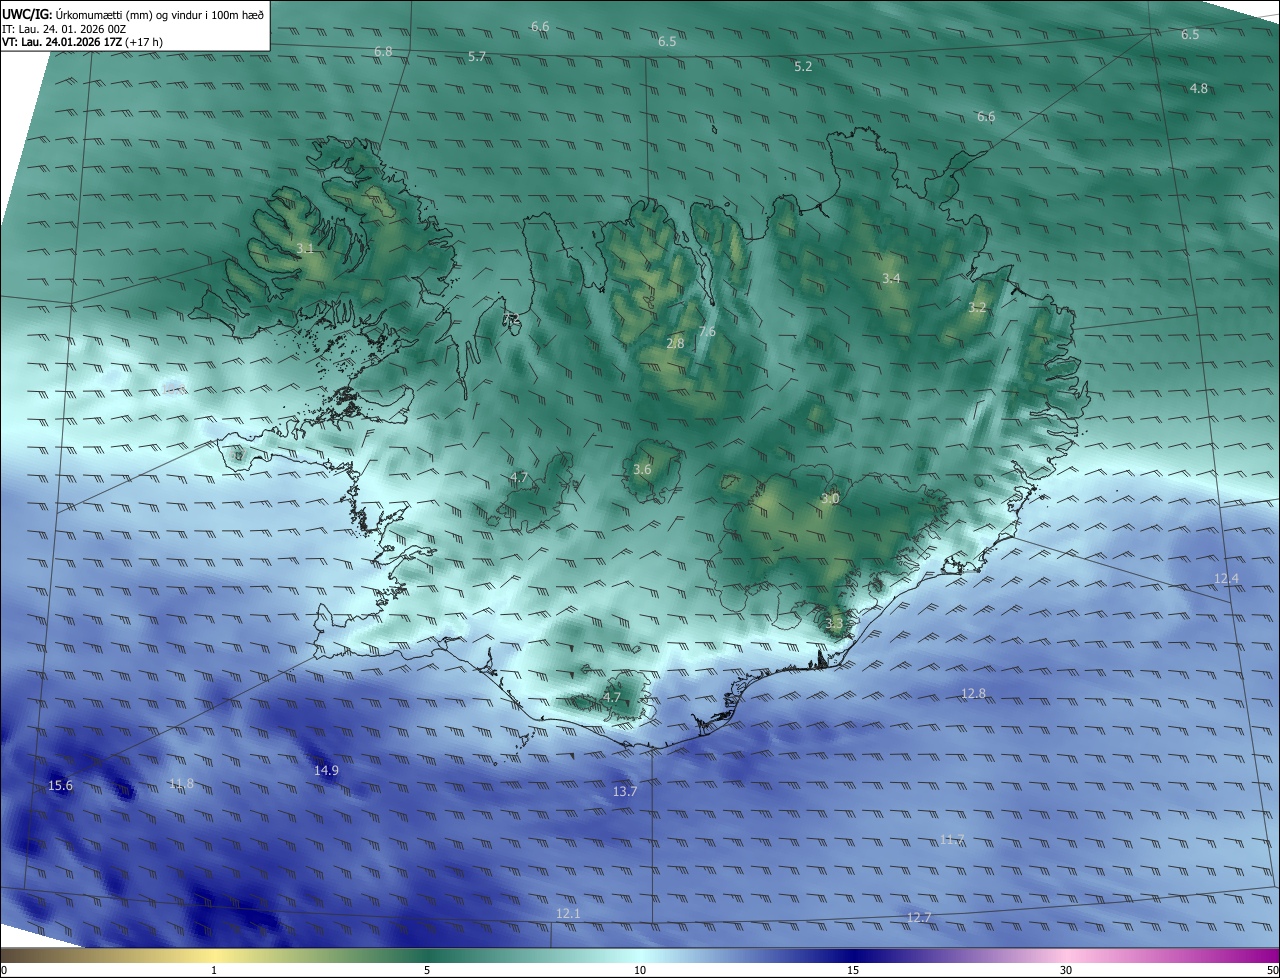The width and height of the screenshot is (1280, 978).
Task: Click the 5.7 value on the map
Action: (477, 57)
